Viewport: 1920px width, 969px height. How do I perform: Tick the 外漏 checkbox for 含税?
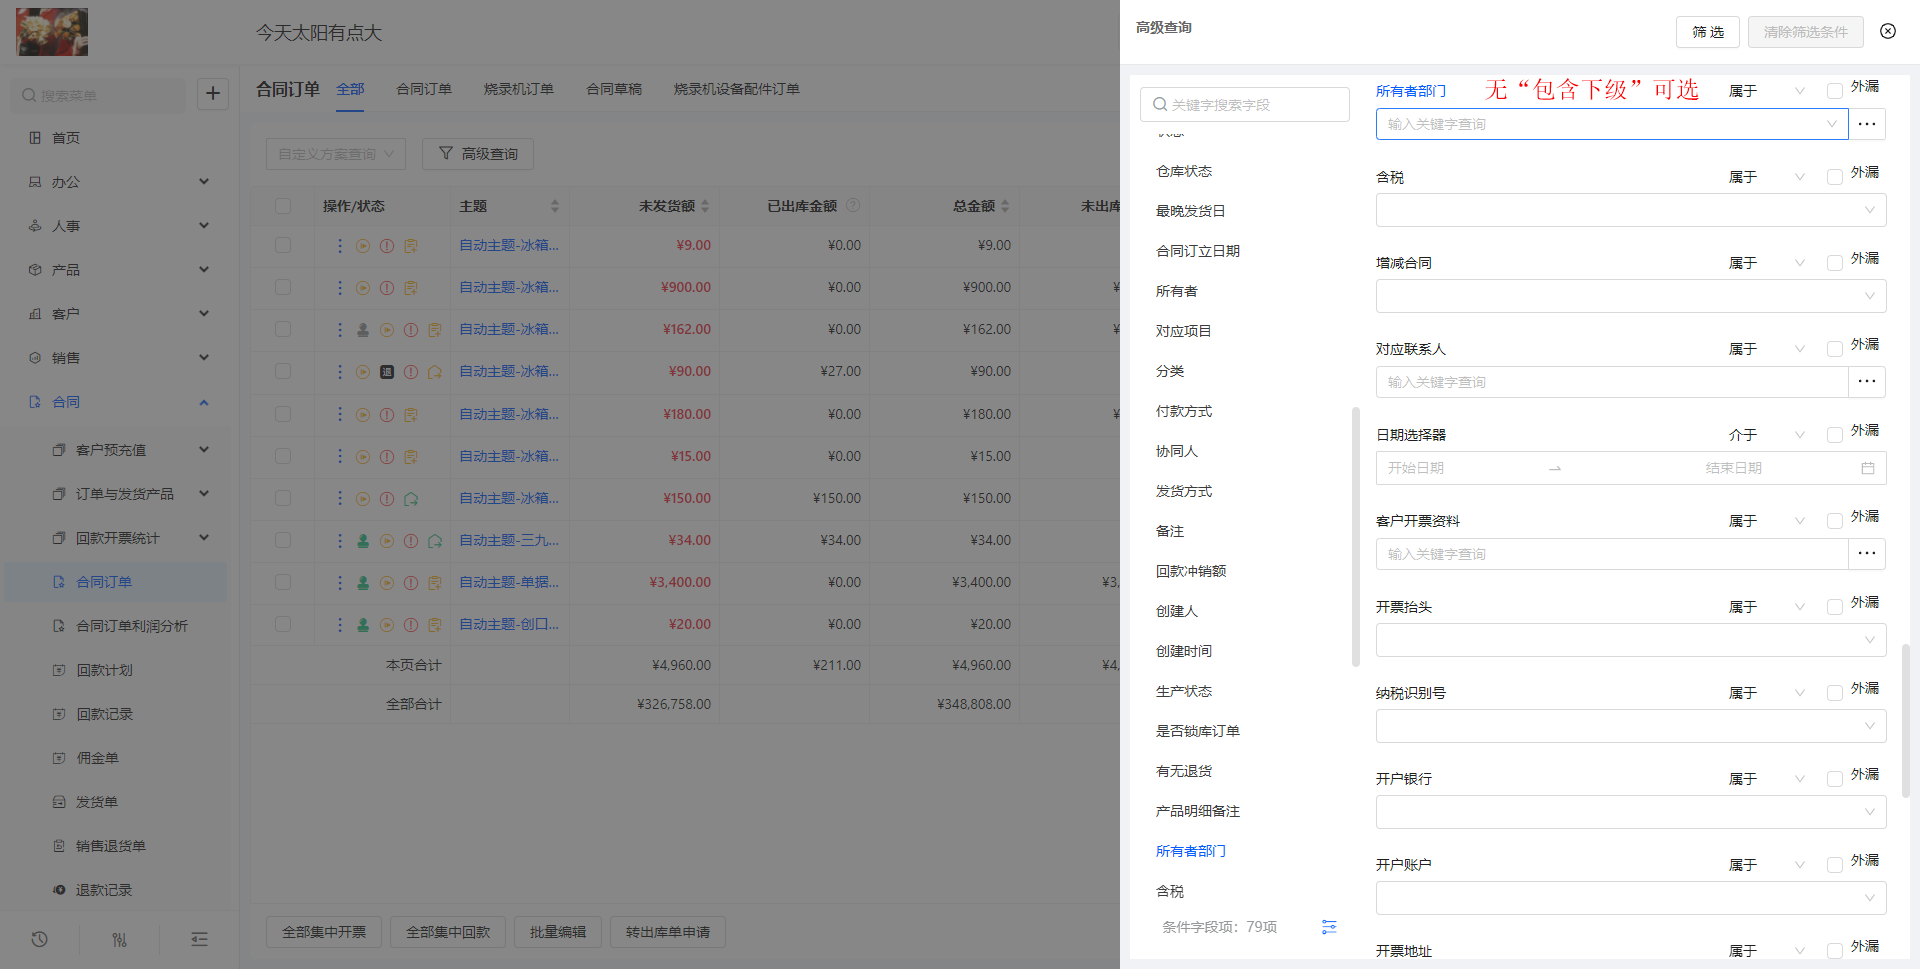pos(1834,177)
